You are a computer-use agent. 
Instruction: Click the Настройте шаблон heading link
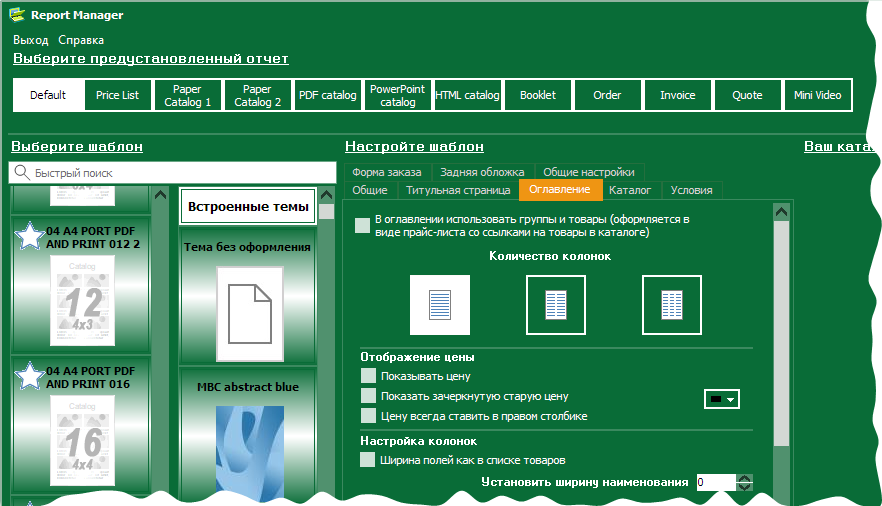click(415, 146)
